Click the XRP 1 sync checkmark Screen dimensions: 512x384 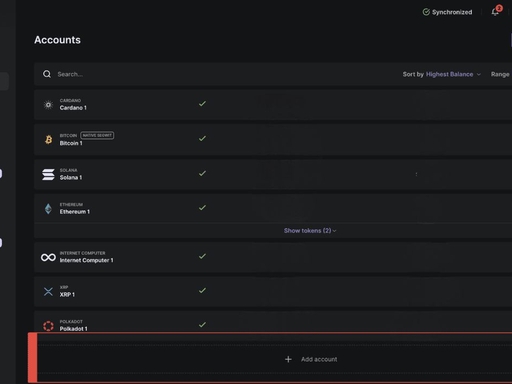(x=202, y=291)
